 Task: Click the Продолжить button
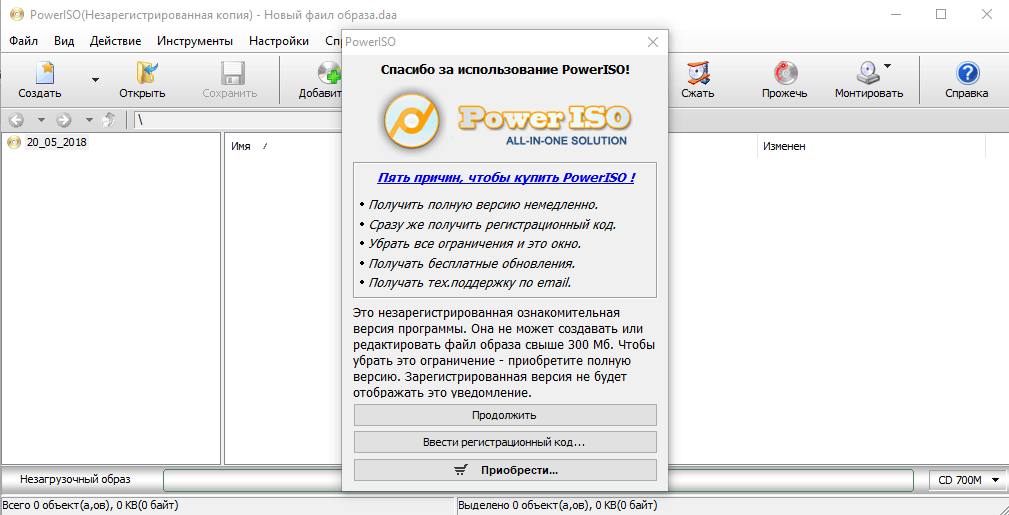point(505,415)
